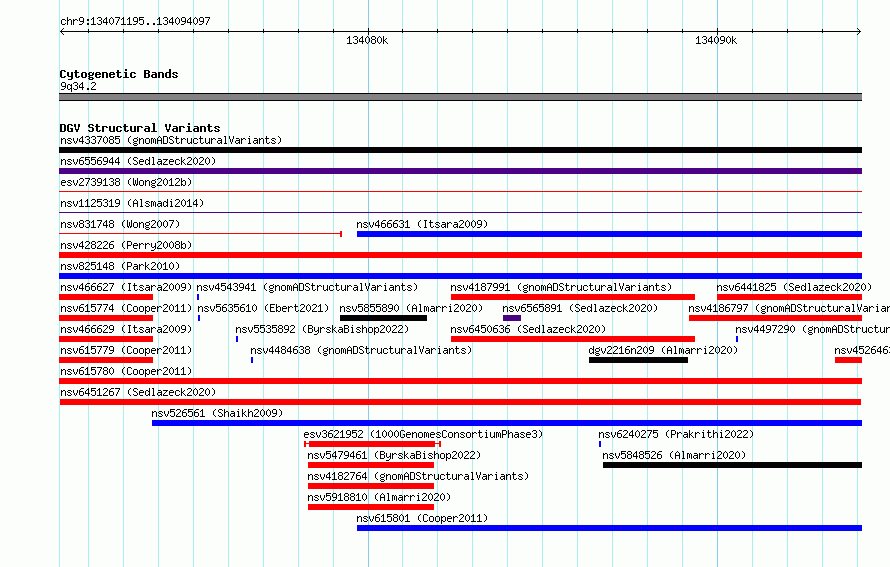The height and width of the screenshot is (567, 890).
Task: Select the red nsv831748 thin variant line
Action: click(200, 234)
